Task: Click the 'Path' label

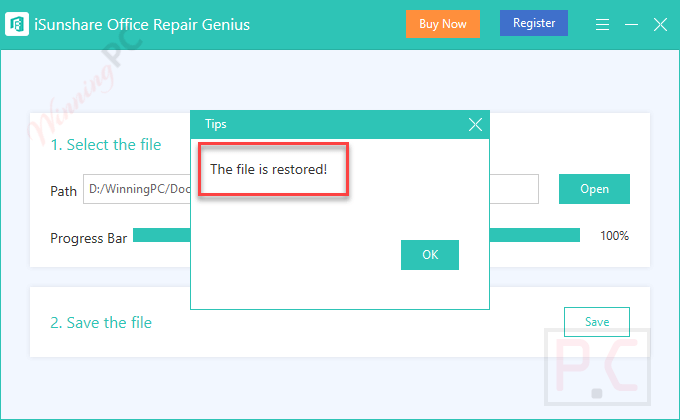Action: [x=63, y=191]
